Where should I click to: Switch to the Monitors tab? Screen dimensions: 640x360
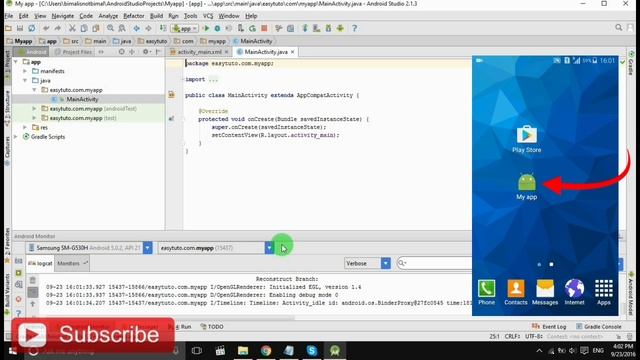(72, 263)
